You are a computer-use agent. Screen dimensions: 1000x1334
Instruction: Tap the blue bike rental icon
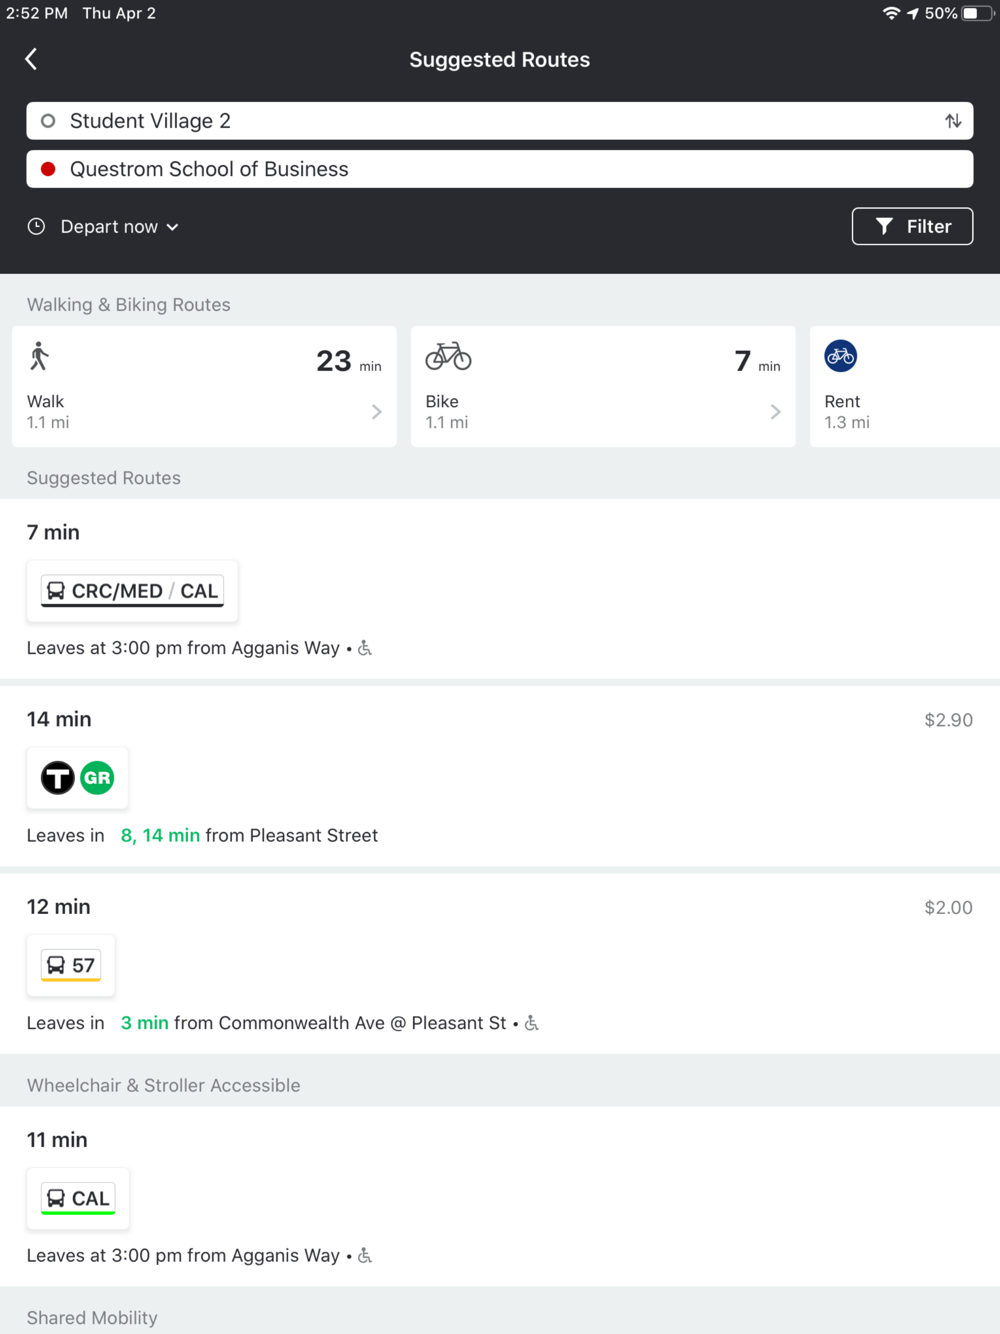click(x=840, y=356)
